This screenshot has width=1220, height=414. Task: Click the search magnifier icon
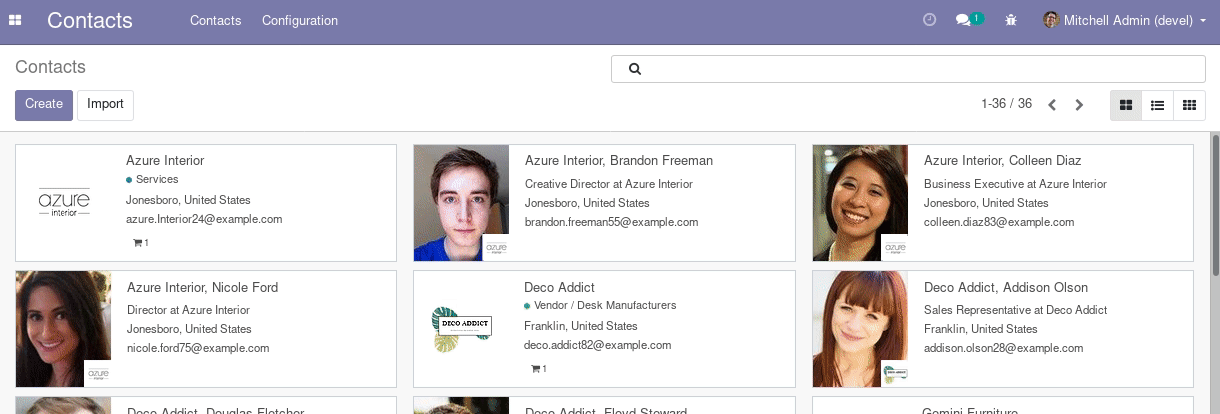pyautogui.click(x=634, y=69)
